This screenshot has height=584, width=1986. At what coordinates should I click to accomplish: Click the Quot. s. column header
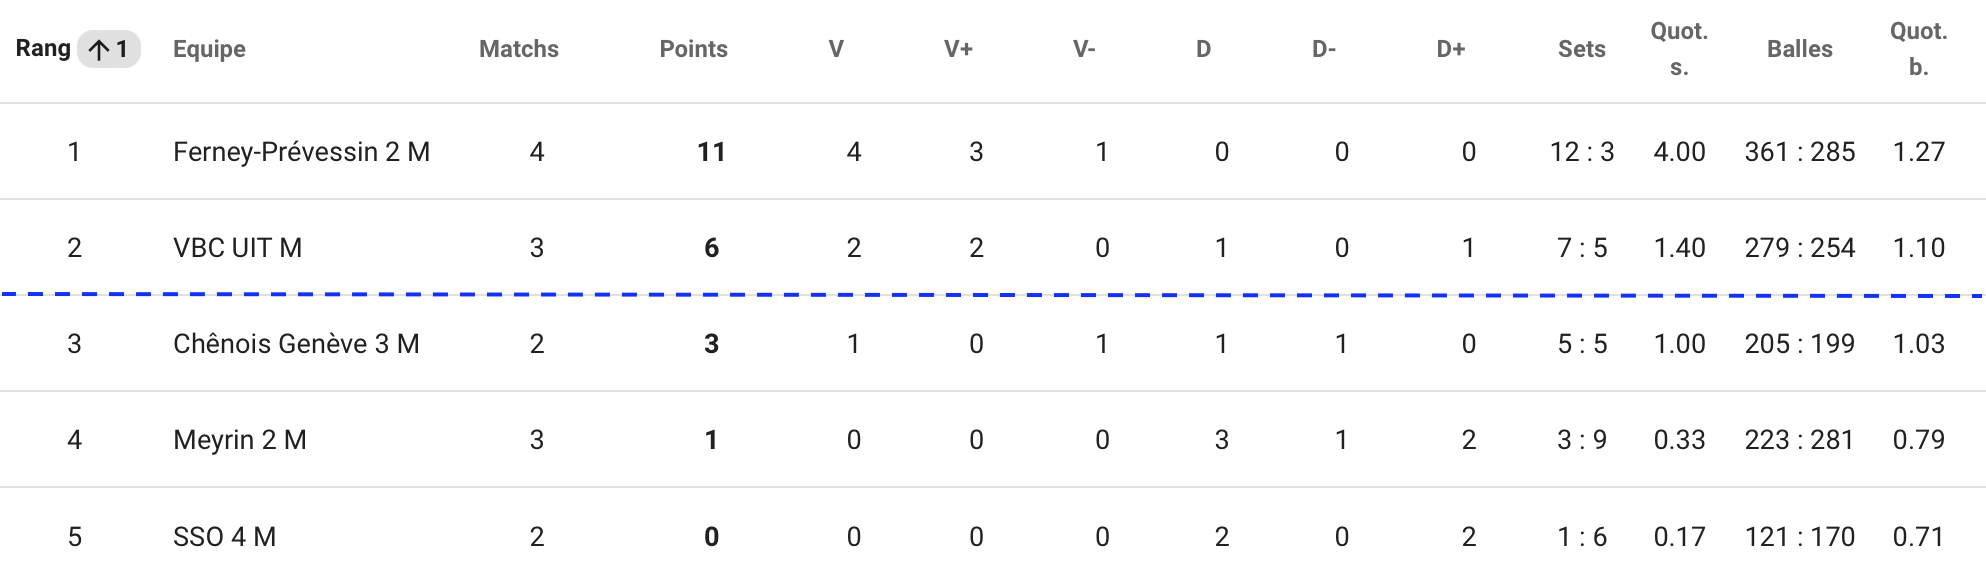(x=1679, y=49)
